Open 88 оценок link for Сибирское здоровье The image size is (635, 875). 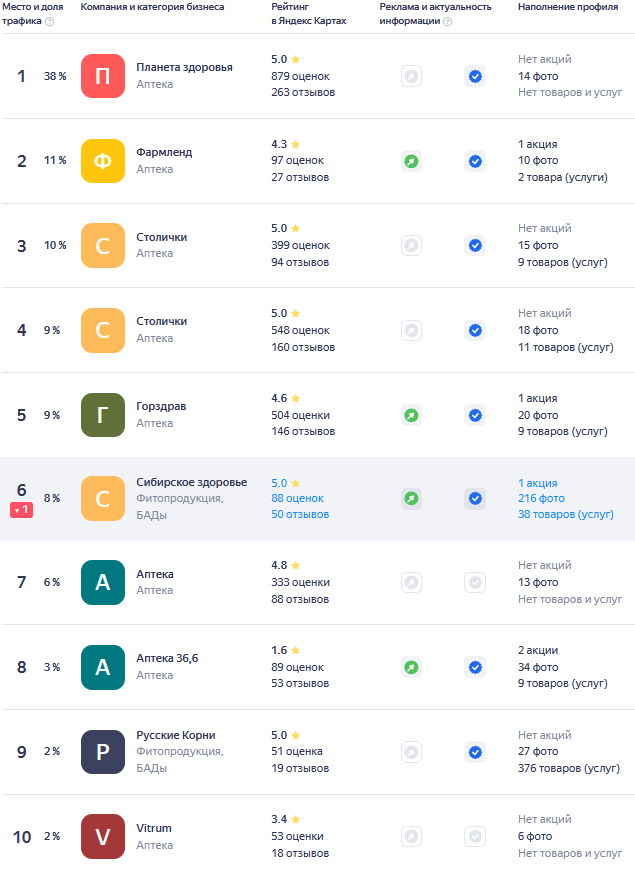(300, 498)
